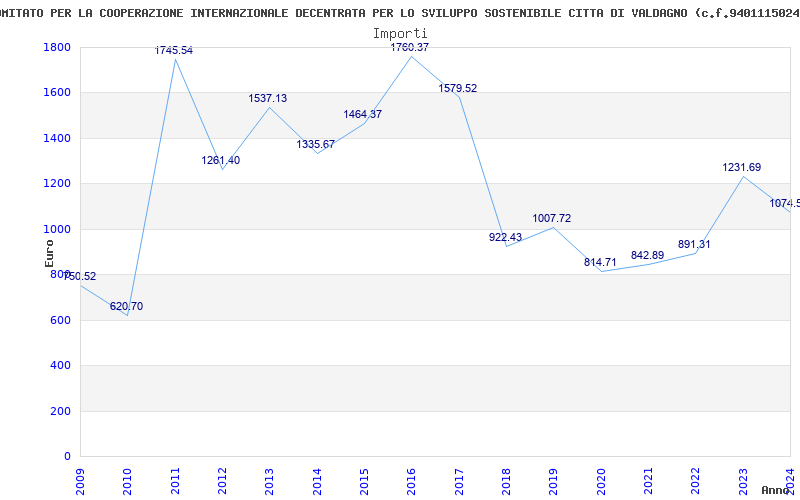The height and width of the screenshot is (500, 800).
Task: Select the 2018 x-axis year
Action: 506,481
